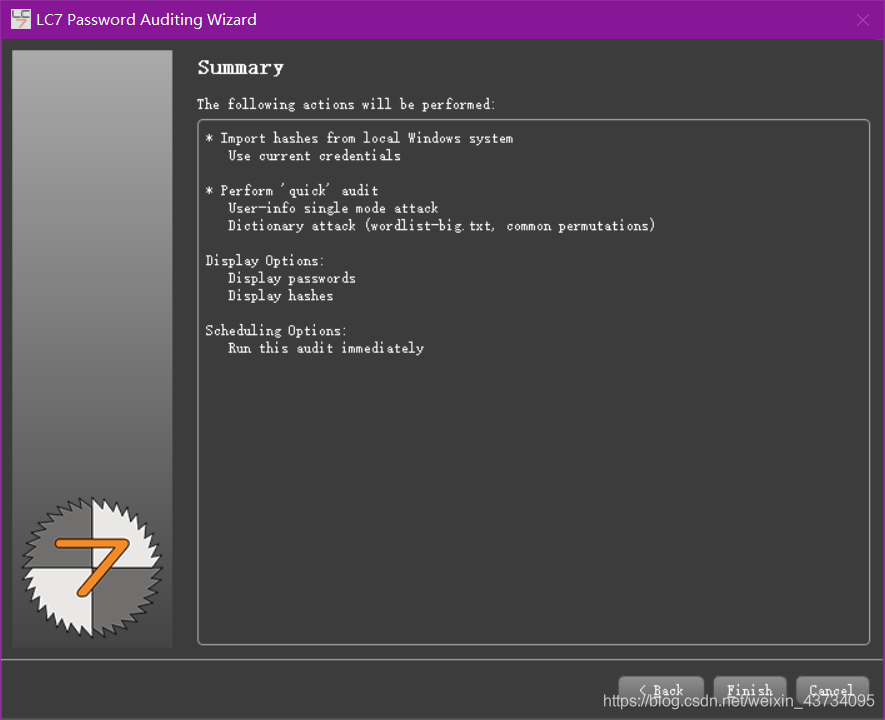The width and height of the screenshot is (885, 720).
Task: Click the 'Display Options:' heading
Action: click(265, 261)
